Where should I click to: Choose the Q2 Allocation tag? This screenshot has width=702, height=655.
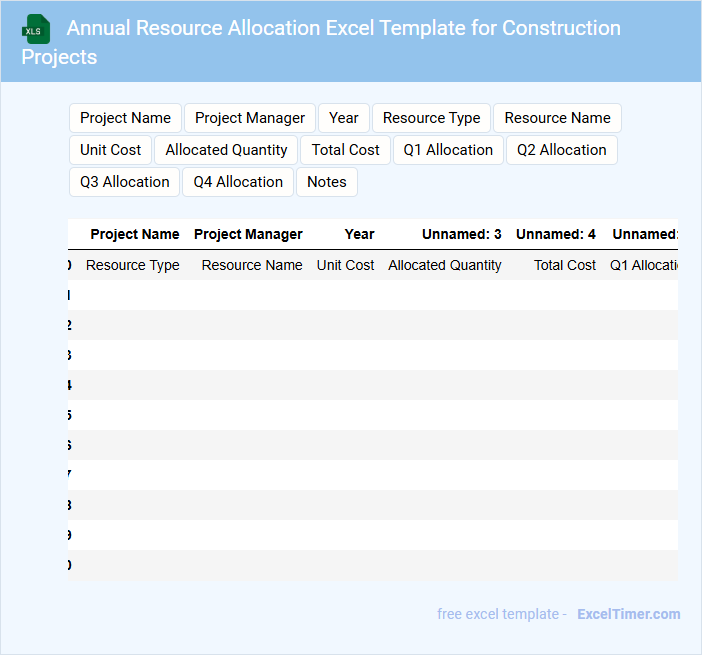coord(561,150)
